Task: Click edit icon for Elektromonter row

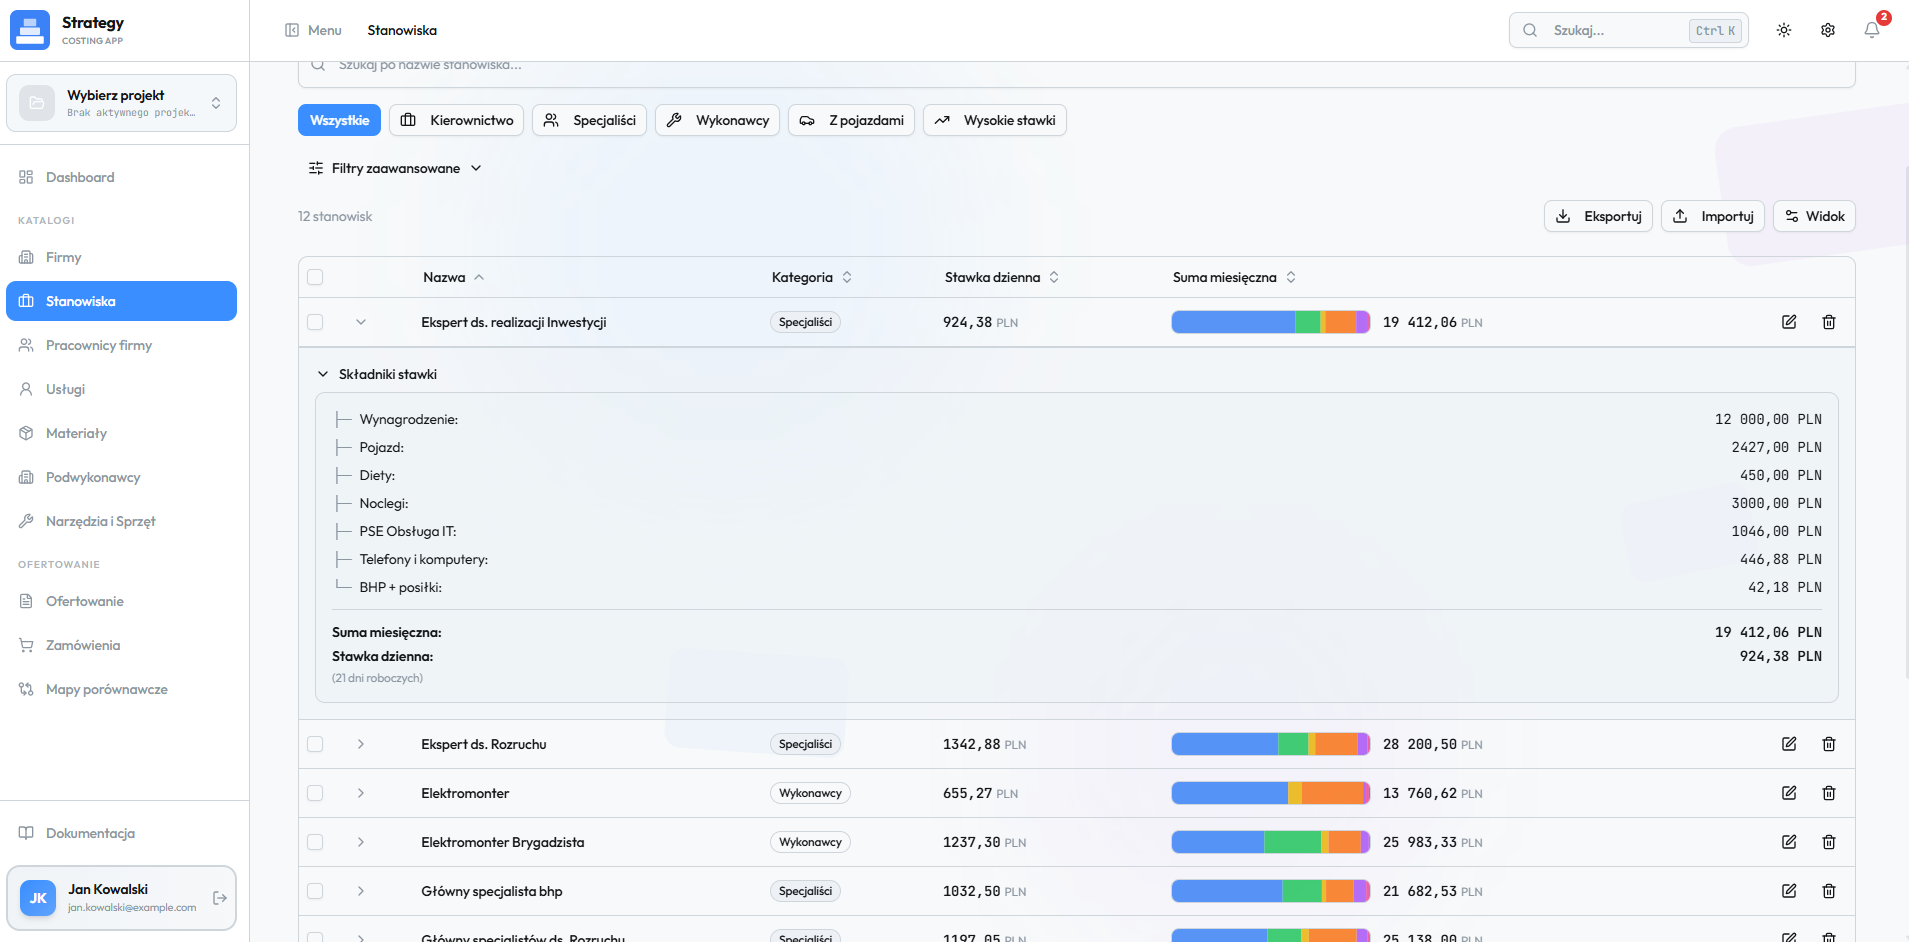Action: coord(1788,793)
